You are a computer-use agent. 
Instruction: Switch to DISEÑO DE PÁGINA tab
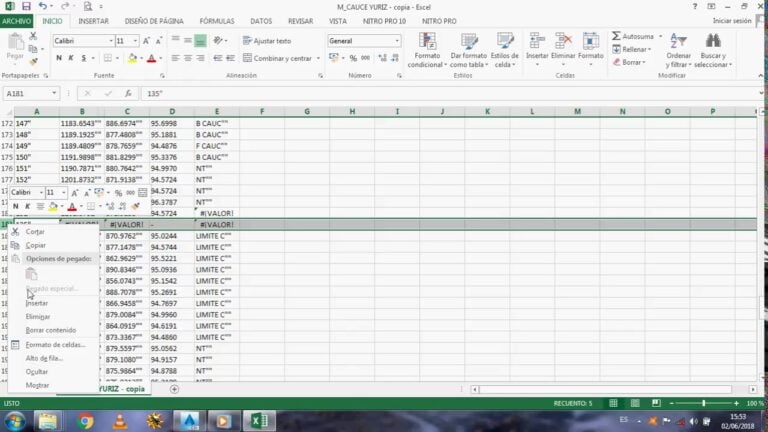154,21
